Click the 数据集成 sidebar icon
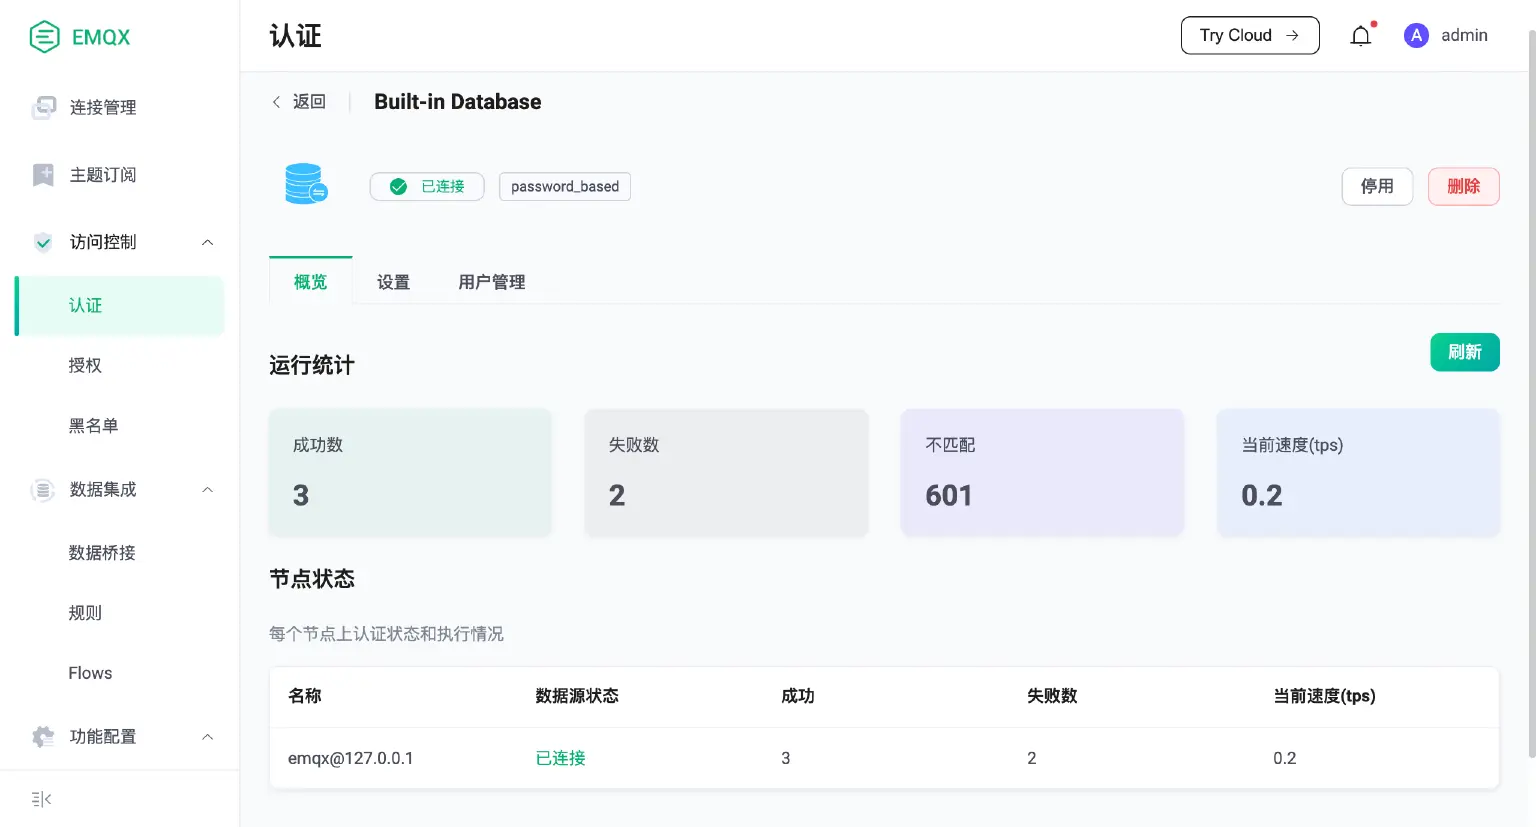 [42, 489]
